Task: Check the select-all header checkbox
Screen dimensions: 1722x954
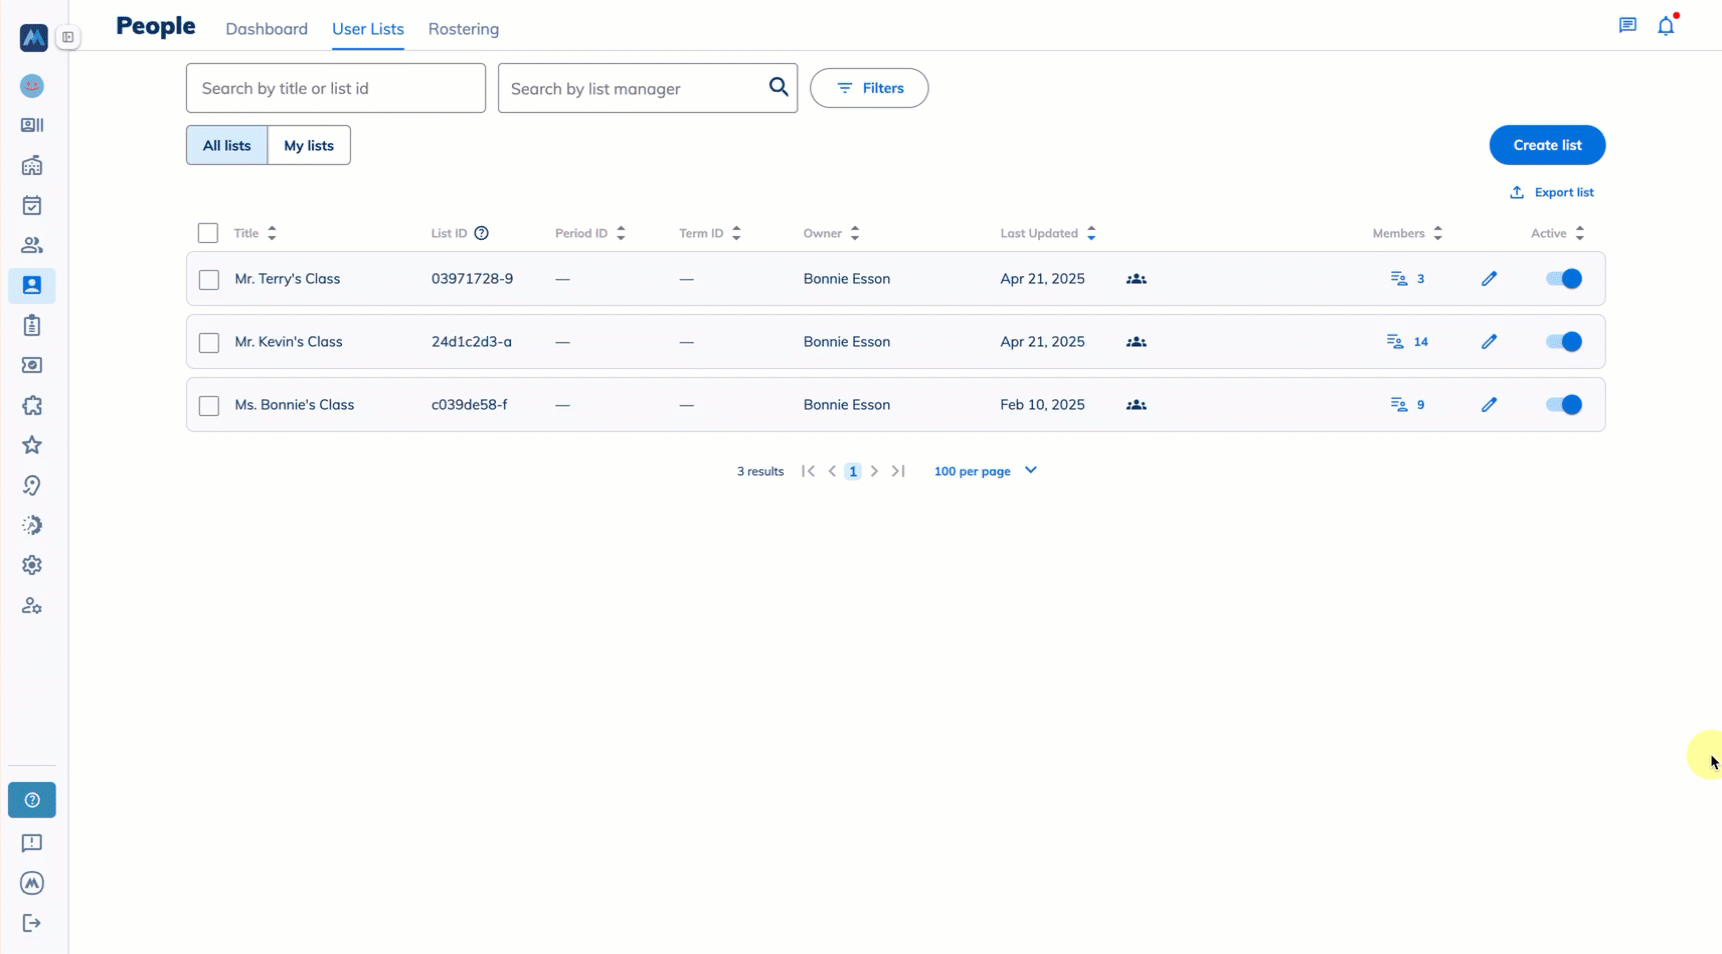Action: tap(208, 233)
